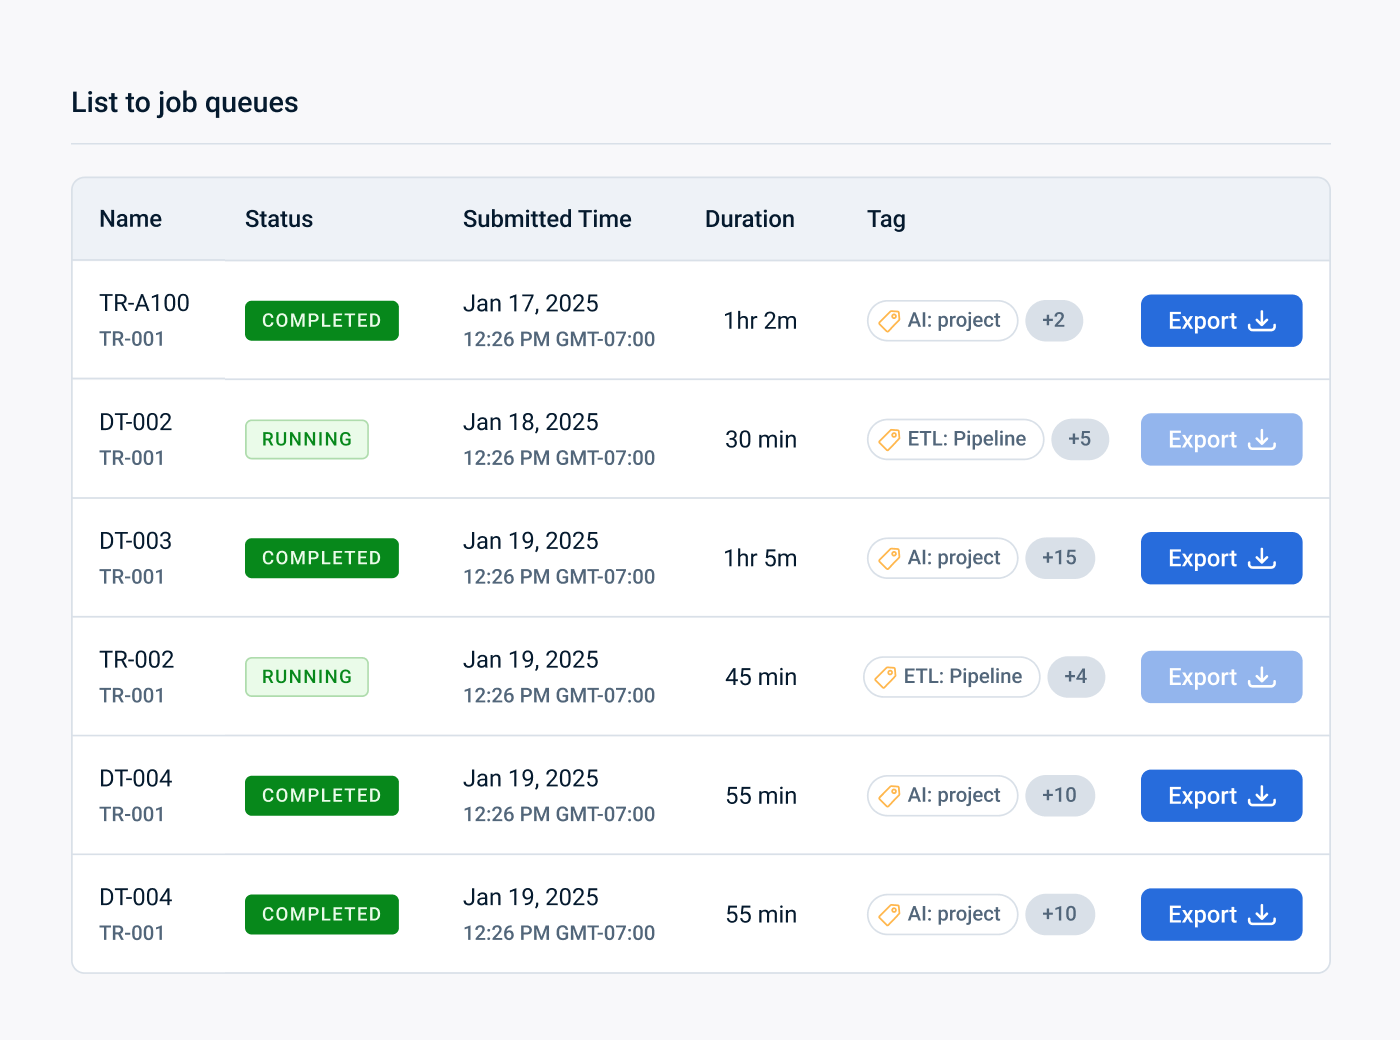Screen dimensions: 1400x1040
Task: Click the tag icon on DT-004's AI: project chip
Action: 889,795
